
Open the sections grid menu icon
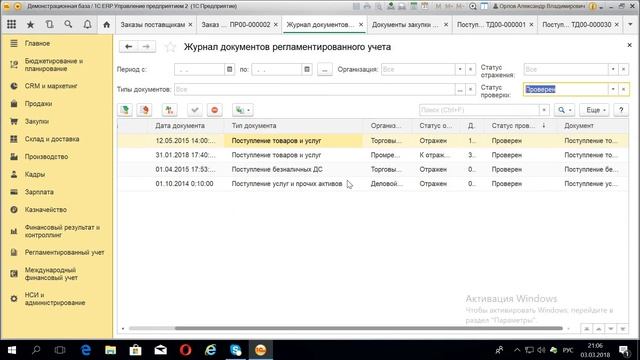tap(11, 24)
